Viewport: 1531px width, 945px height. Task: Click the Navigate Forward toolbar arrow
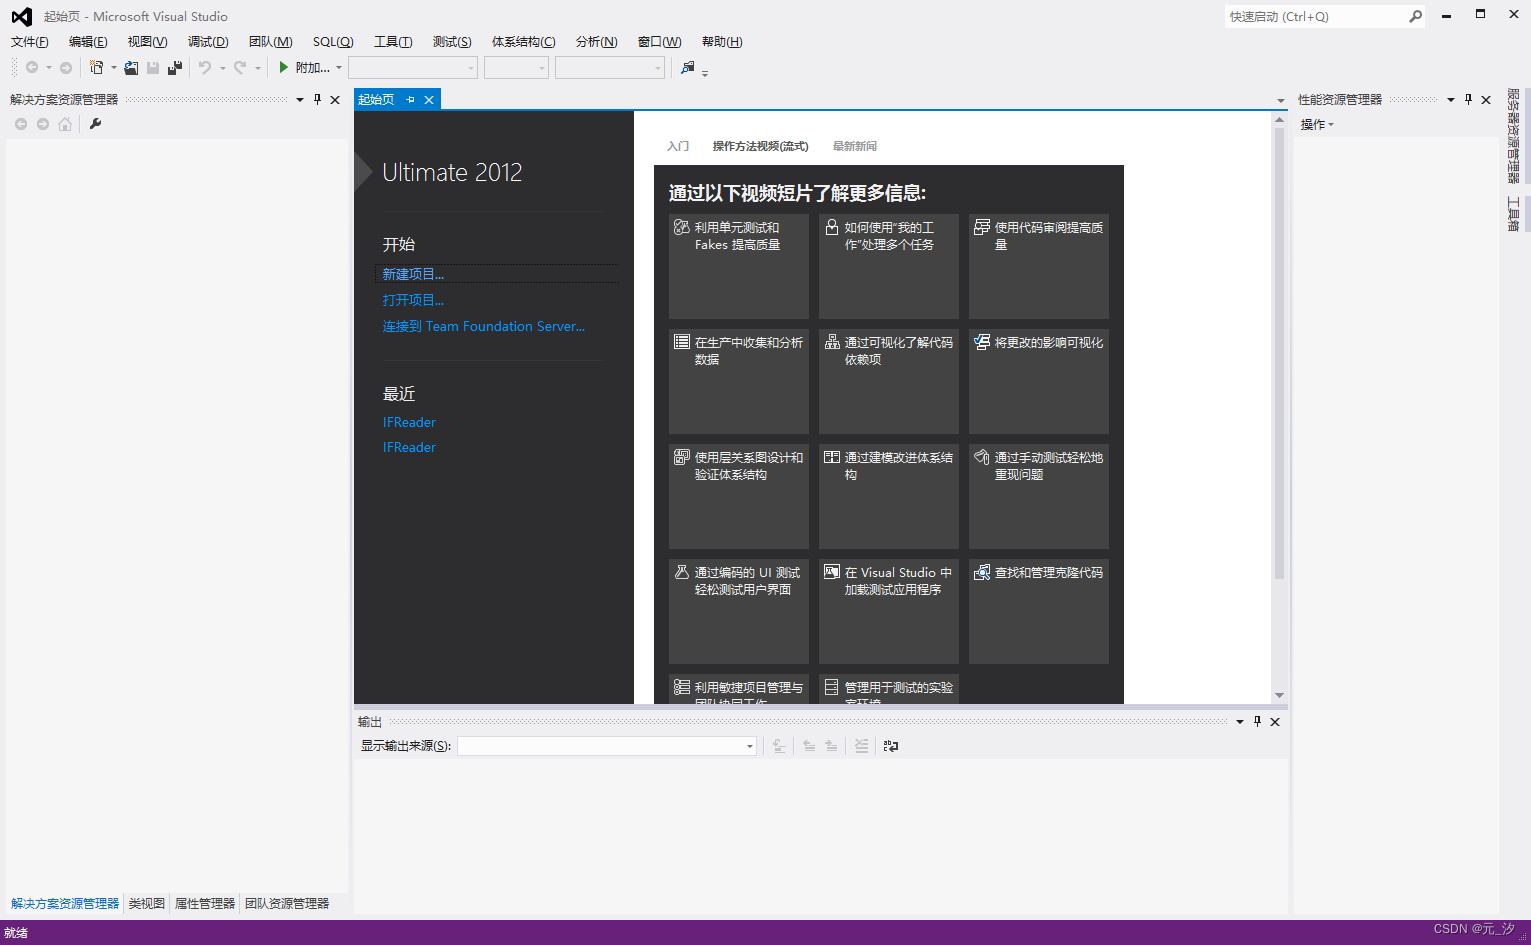66,67
